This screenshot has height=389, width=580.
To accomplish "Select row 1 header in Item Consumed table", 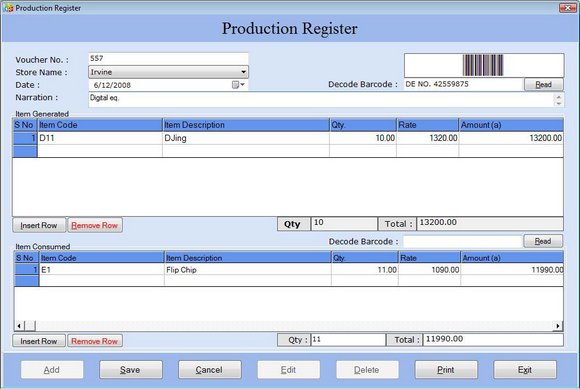I will 27,270.
